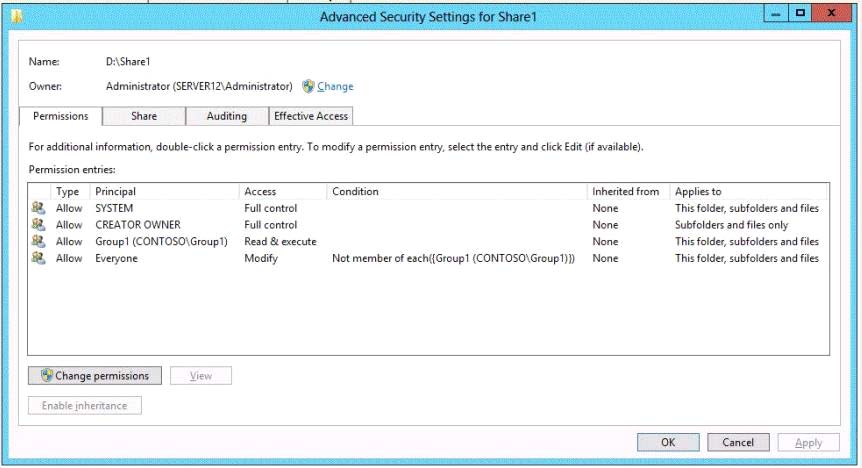Viewport: 862px width, 468px height.
Task: Click the Cancel button
Action: point(738,442)
